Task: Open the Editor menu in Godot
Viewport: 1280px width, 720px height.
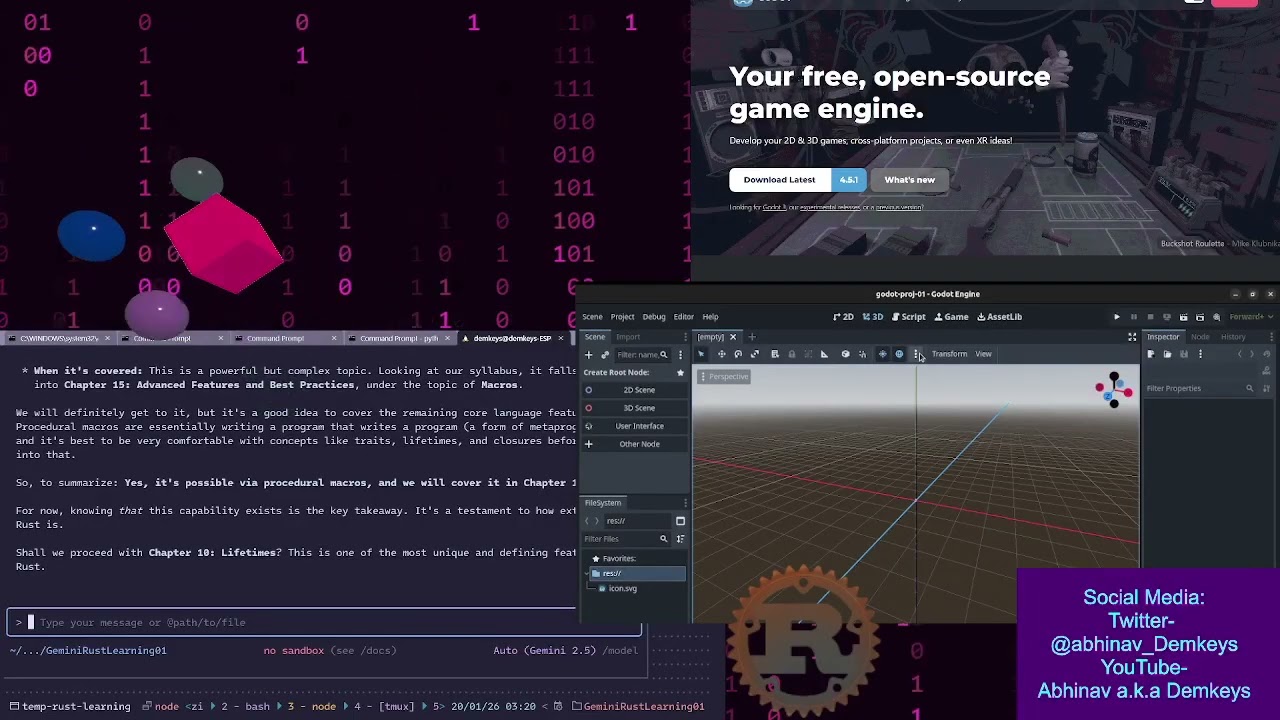Action: (684, 317)
